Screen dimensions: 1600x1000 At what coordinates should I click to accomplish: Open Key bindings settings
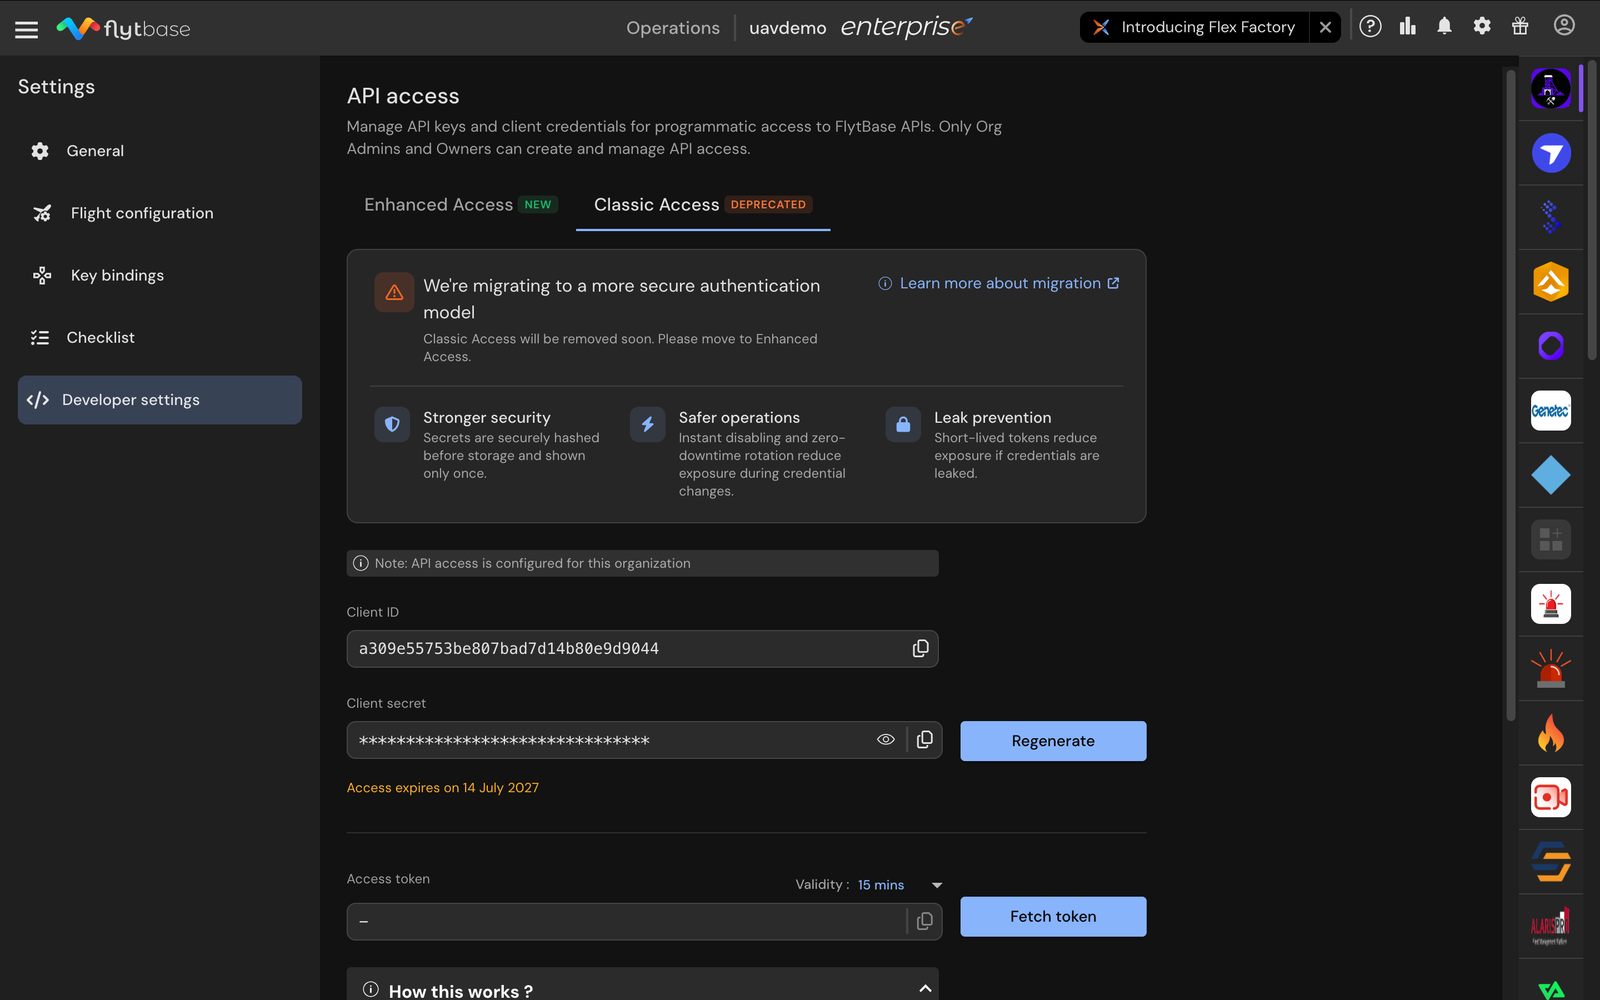click(x=160, y=275)
